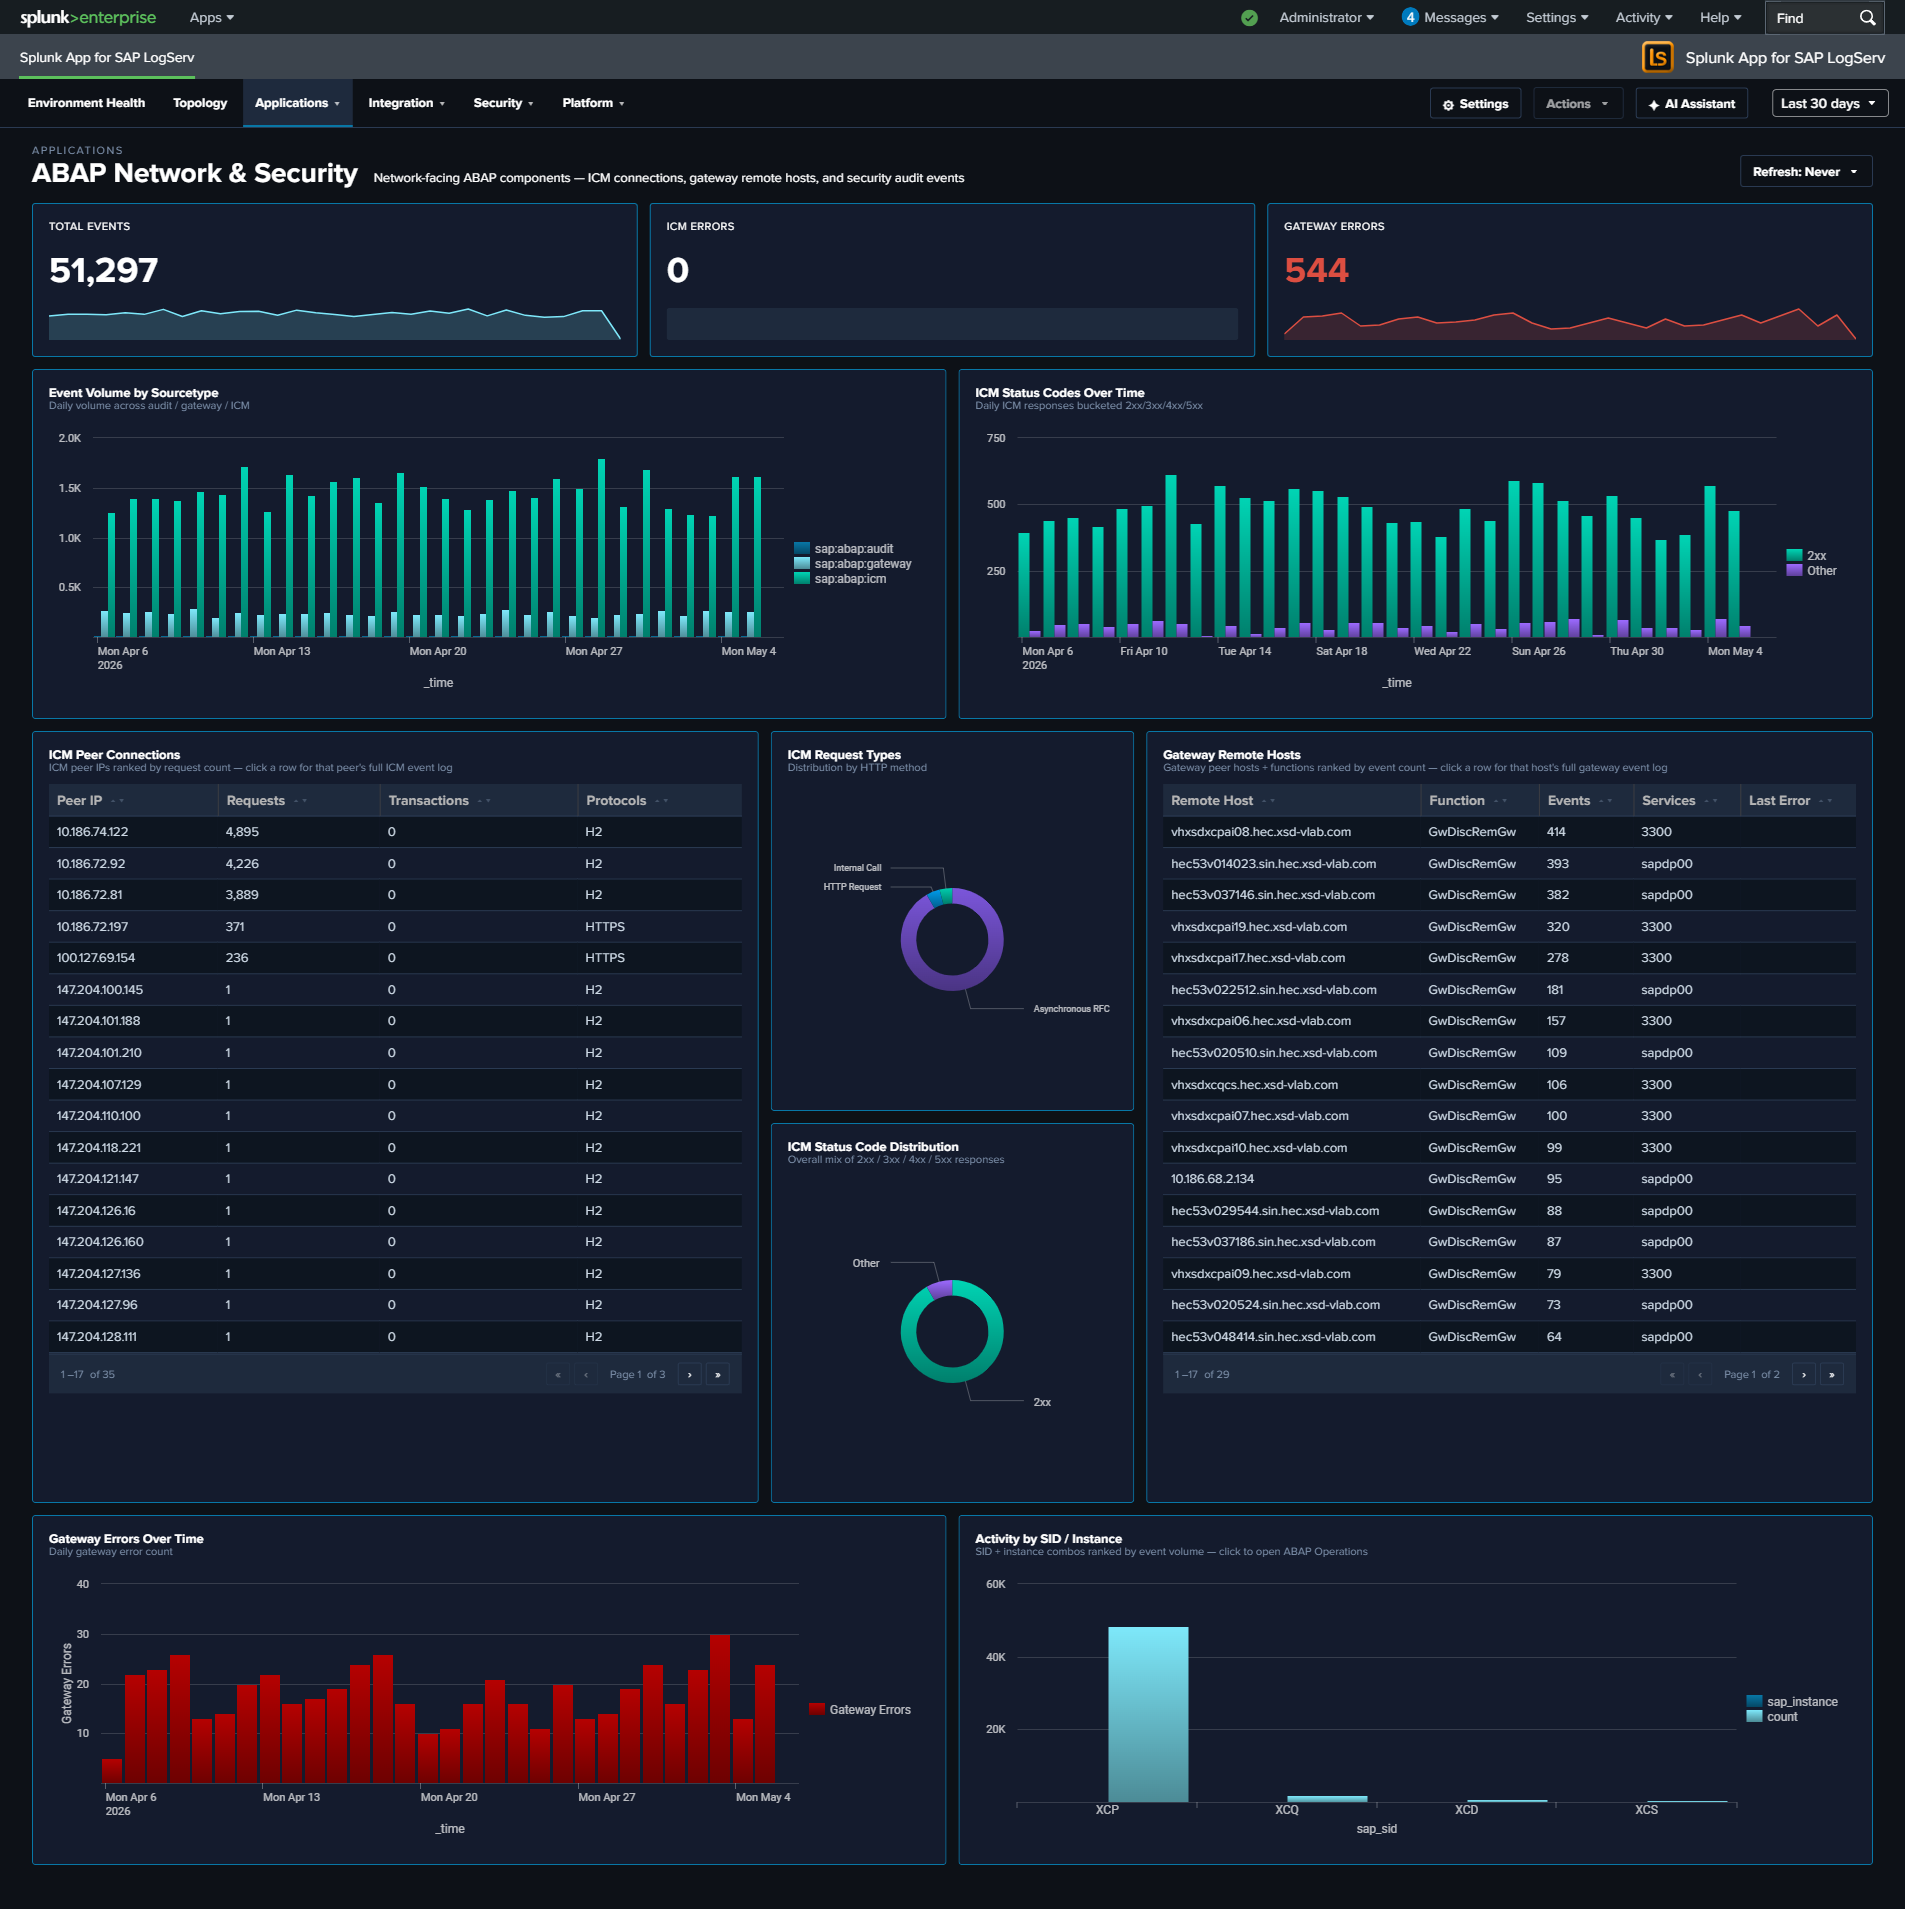Click the XCP bar in Activity by SID

pyautogui.click(x=1148, y=1714)
